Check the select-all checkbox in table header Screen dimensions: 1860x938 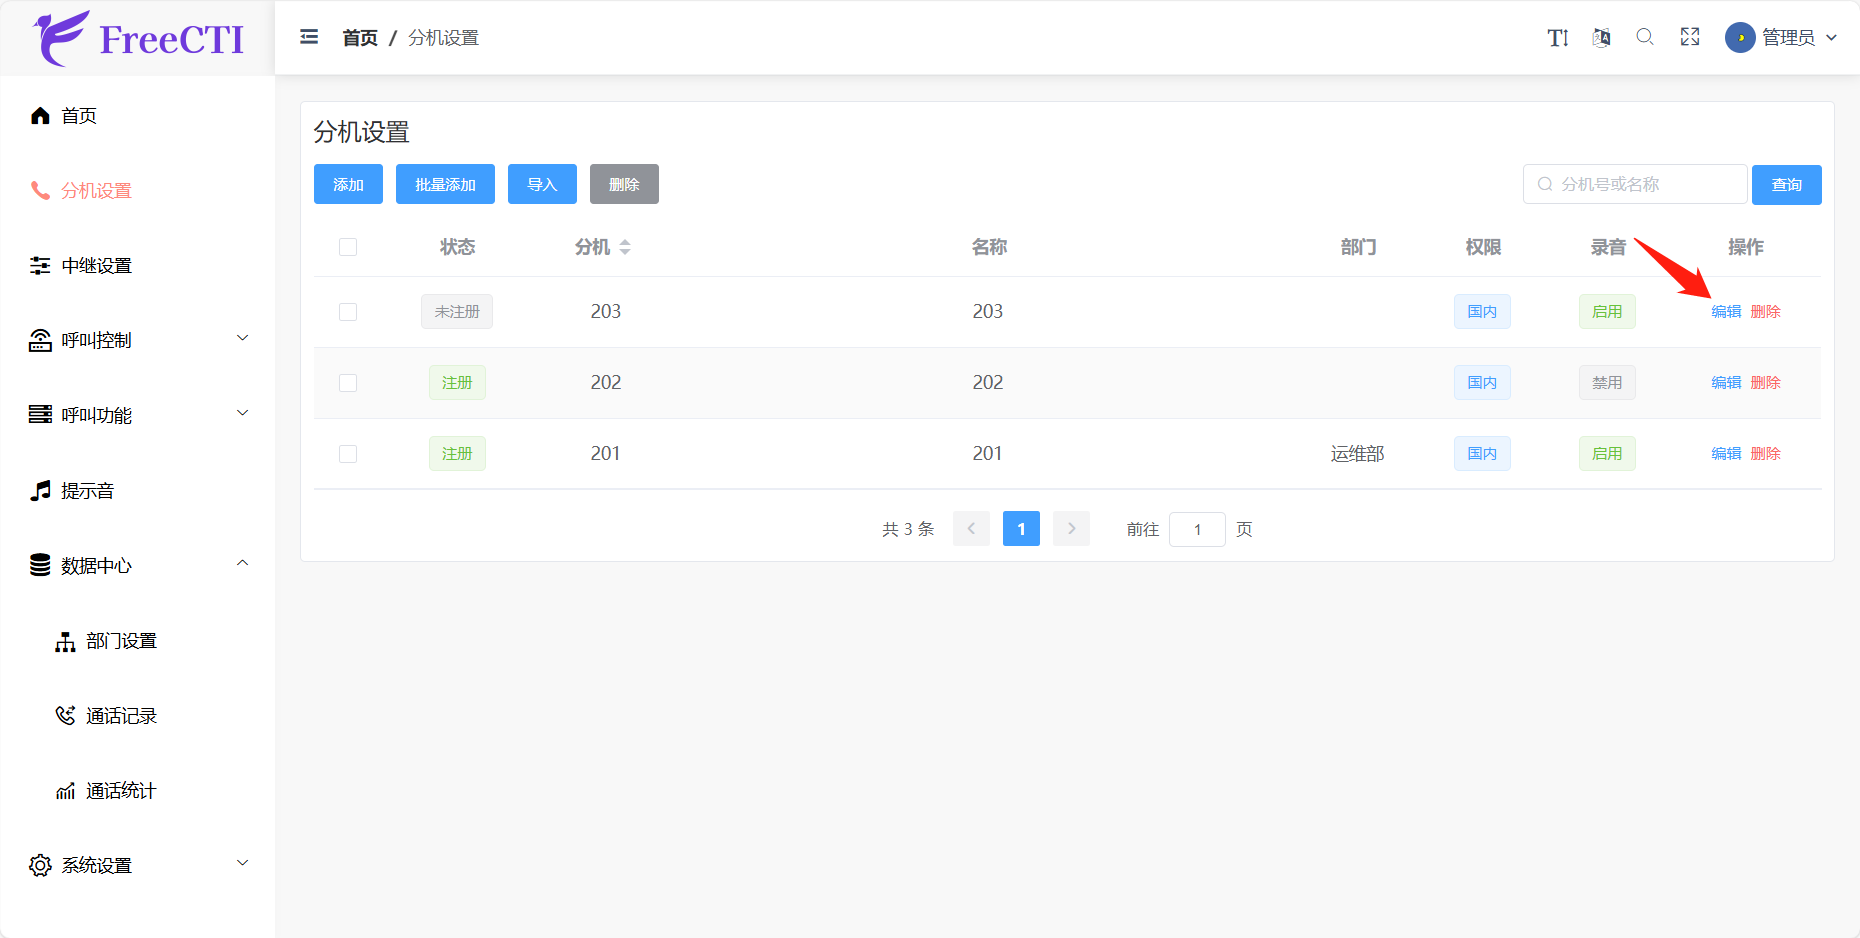coord(348,247)
